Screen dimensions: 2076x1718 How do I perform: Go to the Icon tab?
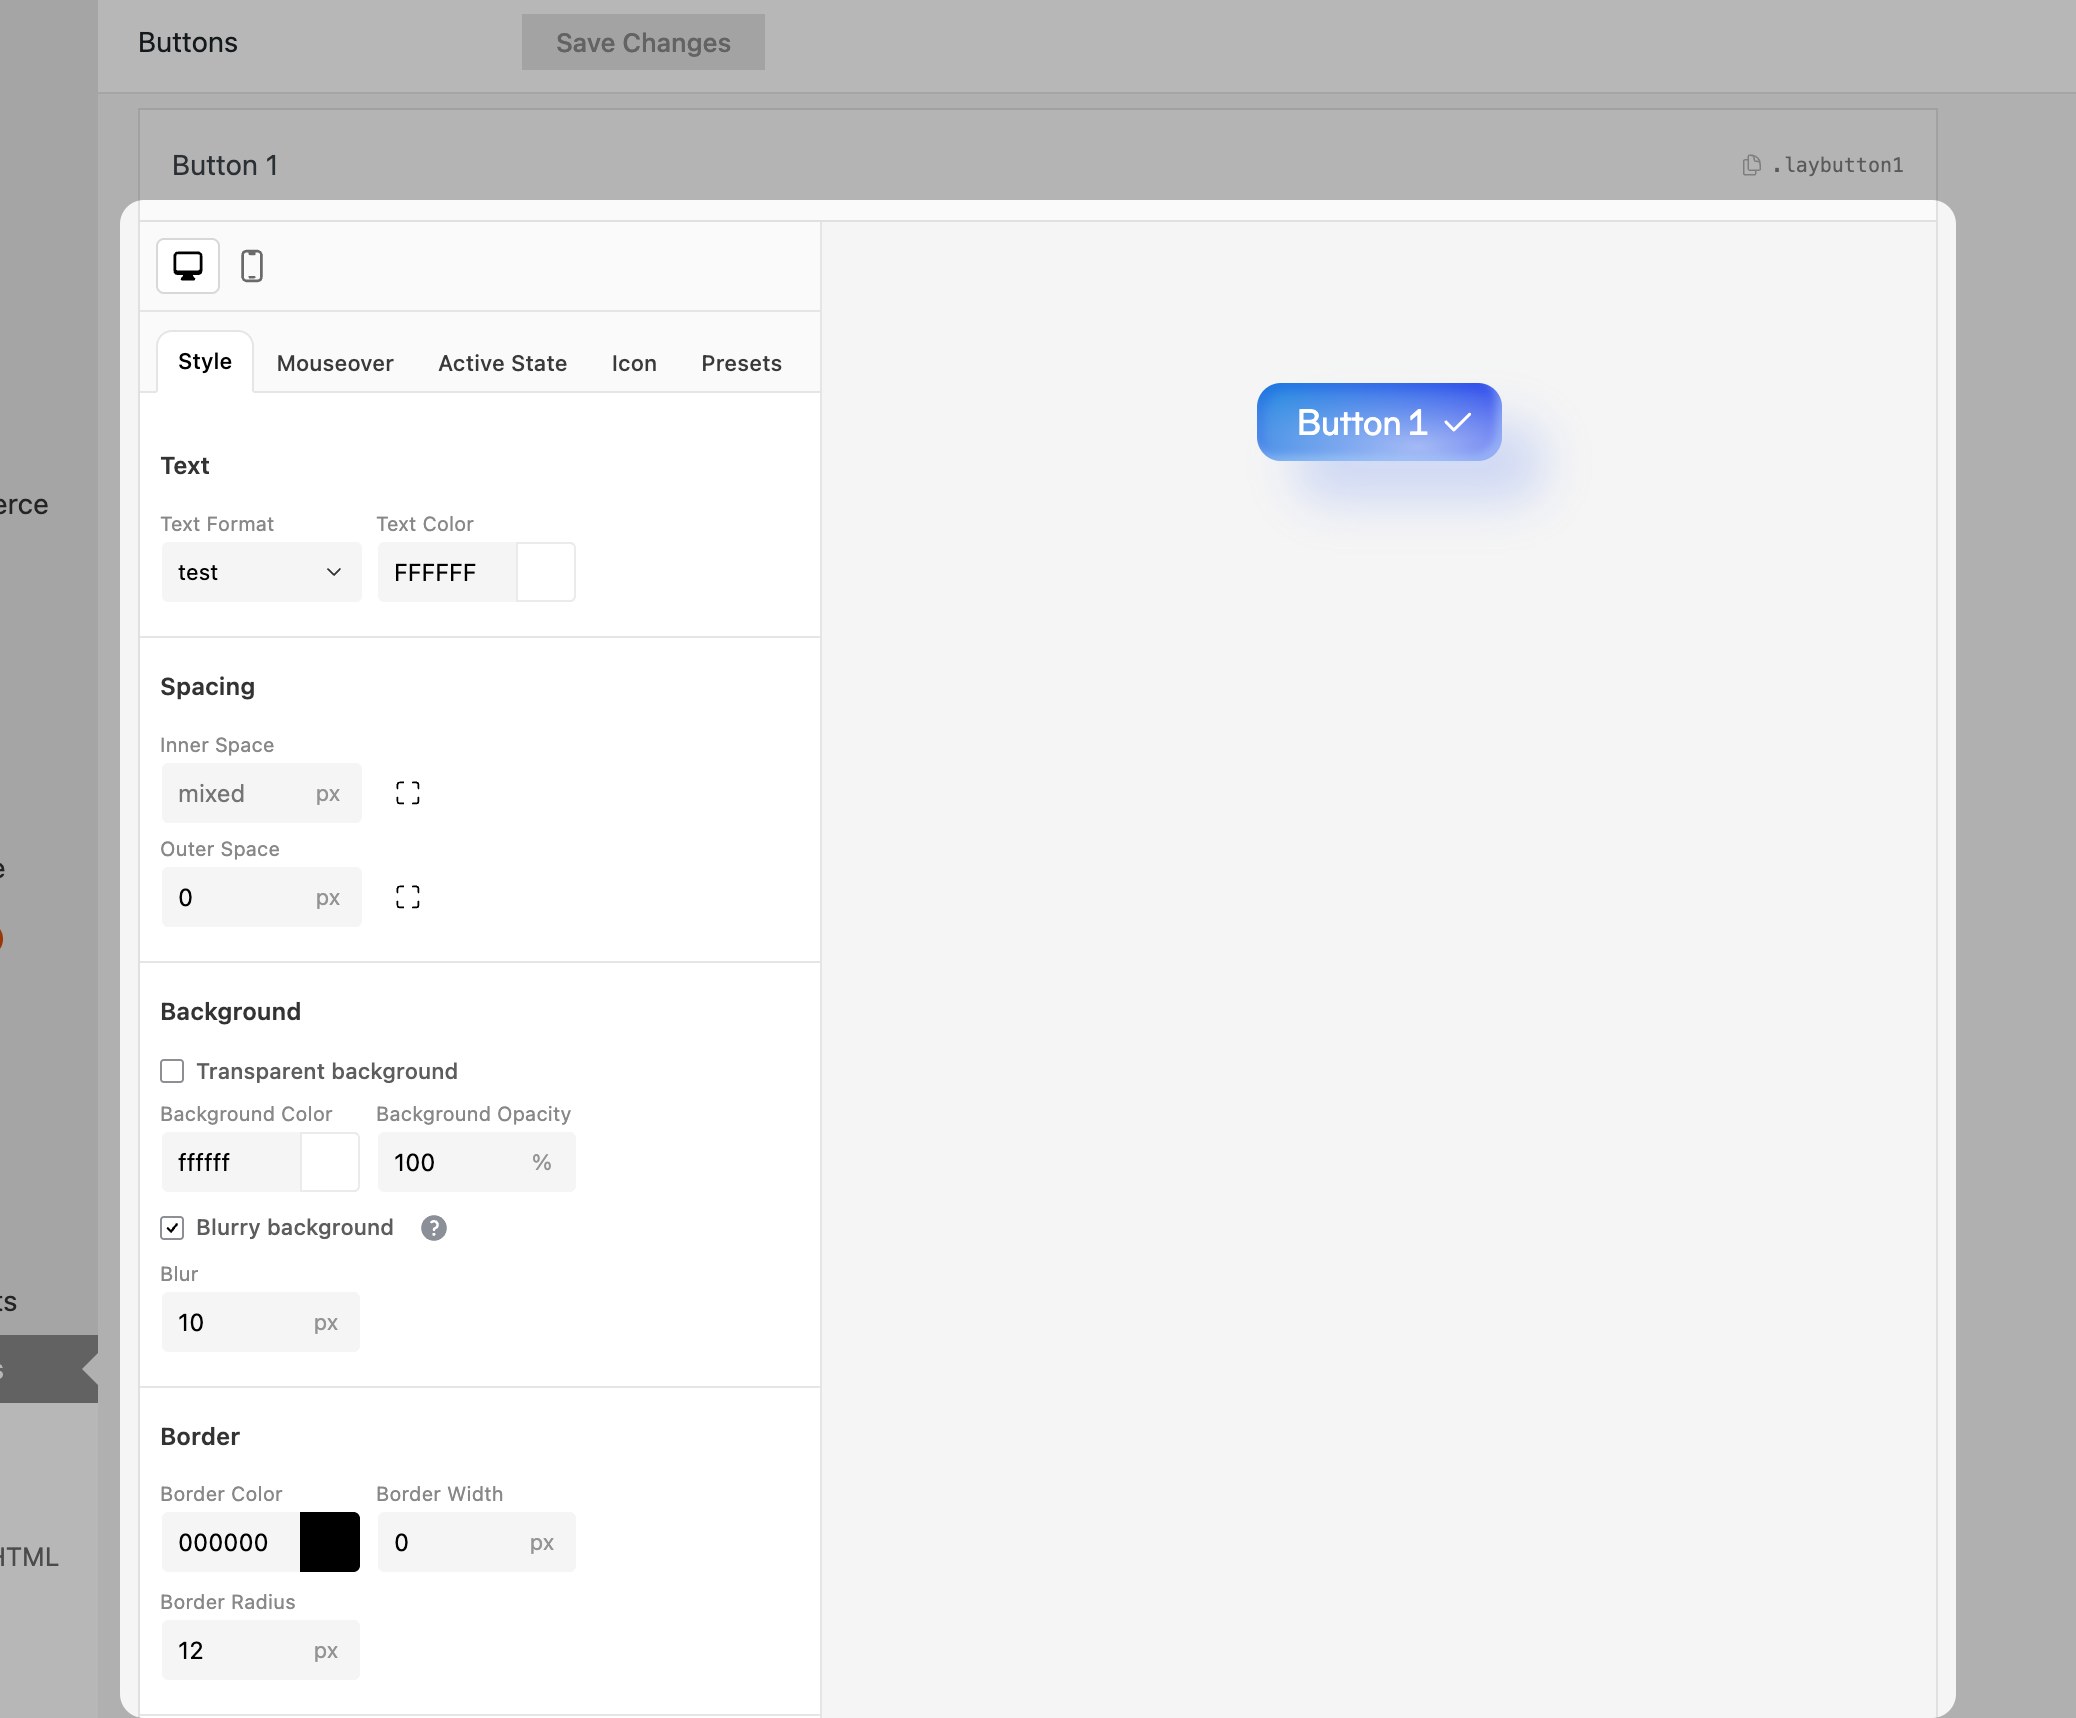(634, 363)
